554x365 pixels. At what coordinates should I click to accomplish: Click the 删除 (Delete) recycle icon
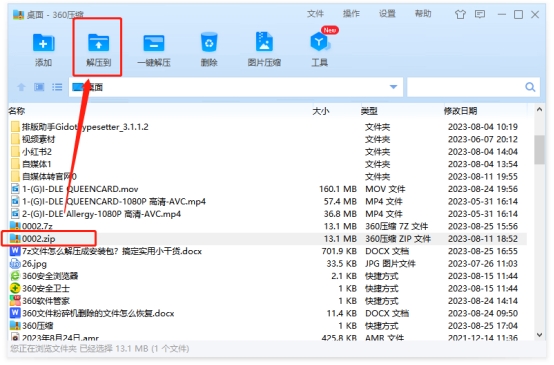(209, 42)
